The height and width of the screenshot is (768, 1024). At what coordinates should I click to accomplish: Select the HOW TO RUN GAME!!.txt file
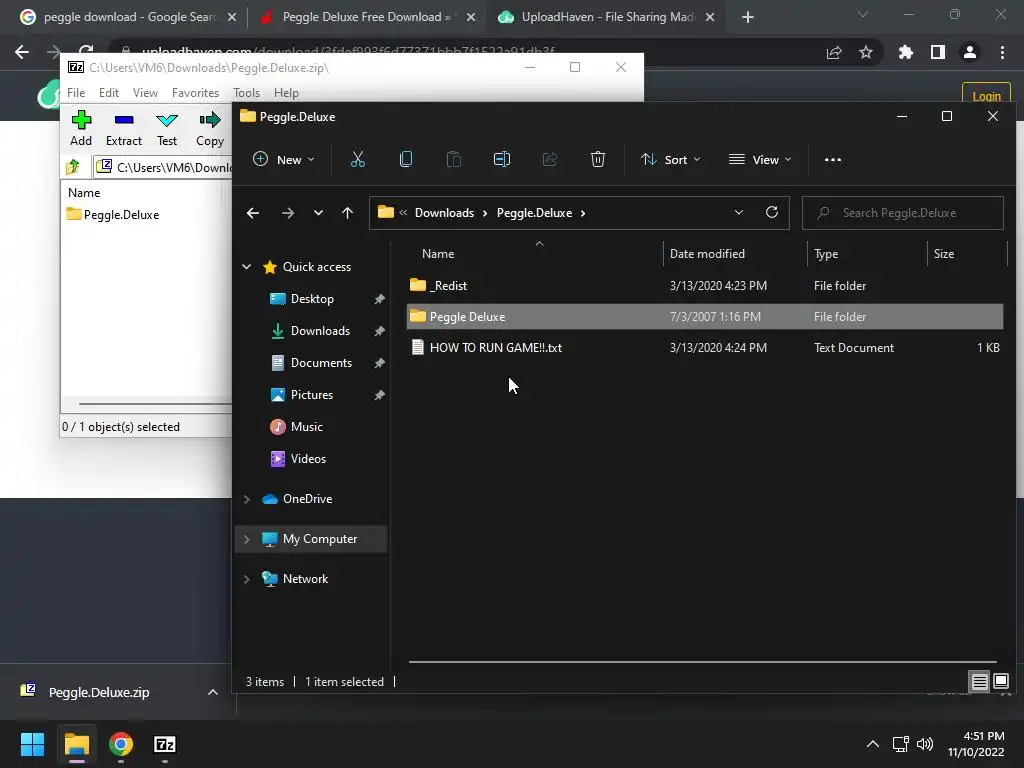705,347
